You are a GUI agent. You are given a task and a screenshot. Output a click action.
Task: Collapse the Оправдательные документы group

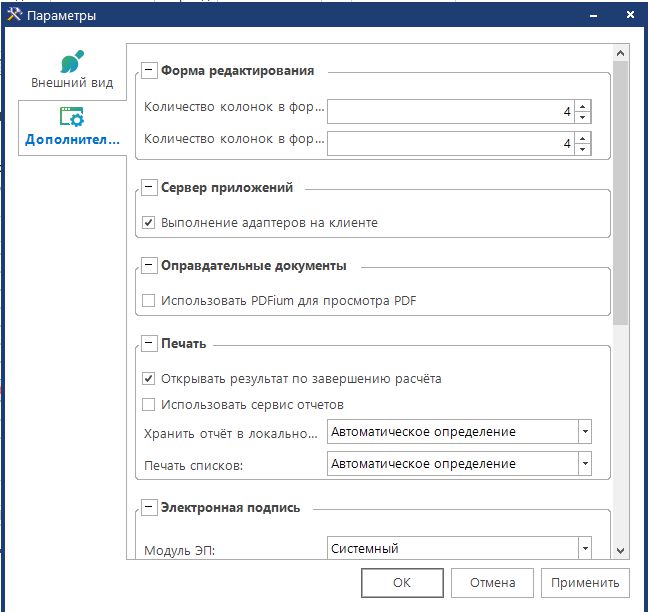point(149,266)
